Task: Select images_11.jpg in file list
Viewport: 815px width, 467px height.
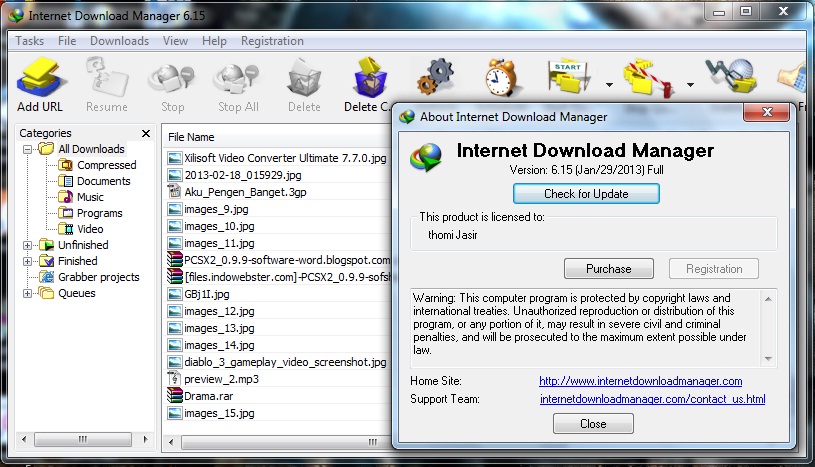Action: click(x=219, y=243)
